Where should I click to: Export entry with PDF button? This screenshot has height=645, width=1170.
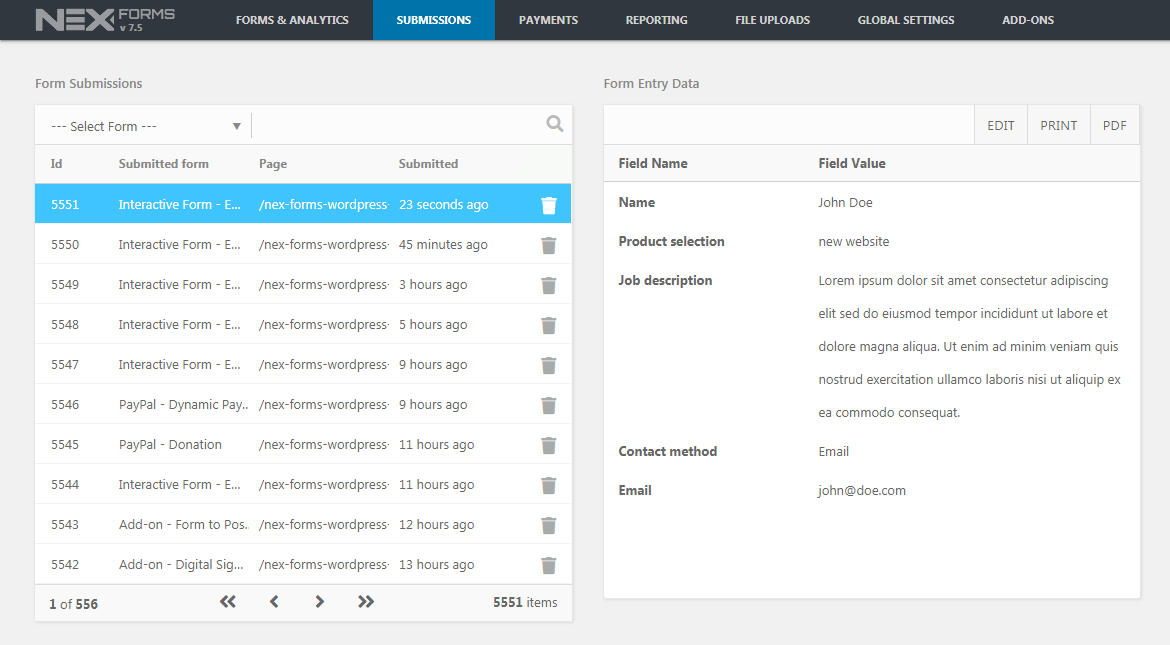tap(1115, 125)
